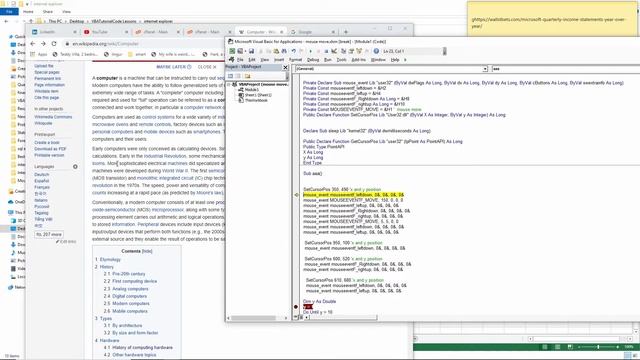Click the highlighted mouseeventf_leftdown code line
Viewport: 640px width, 360px height.
point(353,195)
